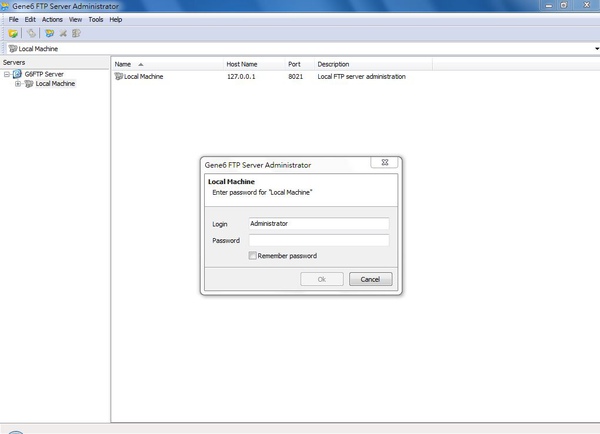Viewport: 600px width, 434px height.
Task: Click the last grayed server toolbar icon
Action: (76, 34)
